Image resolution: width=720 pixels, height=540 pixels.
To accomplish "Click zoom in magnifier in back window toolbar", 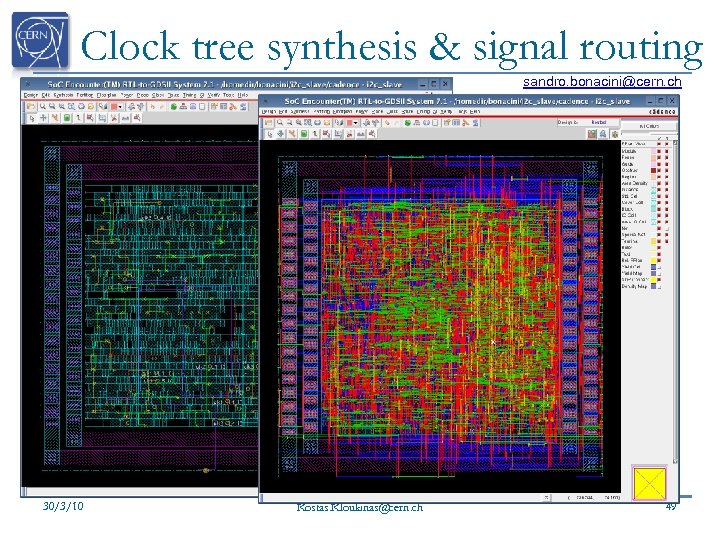I will [43, 106].
